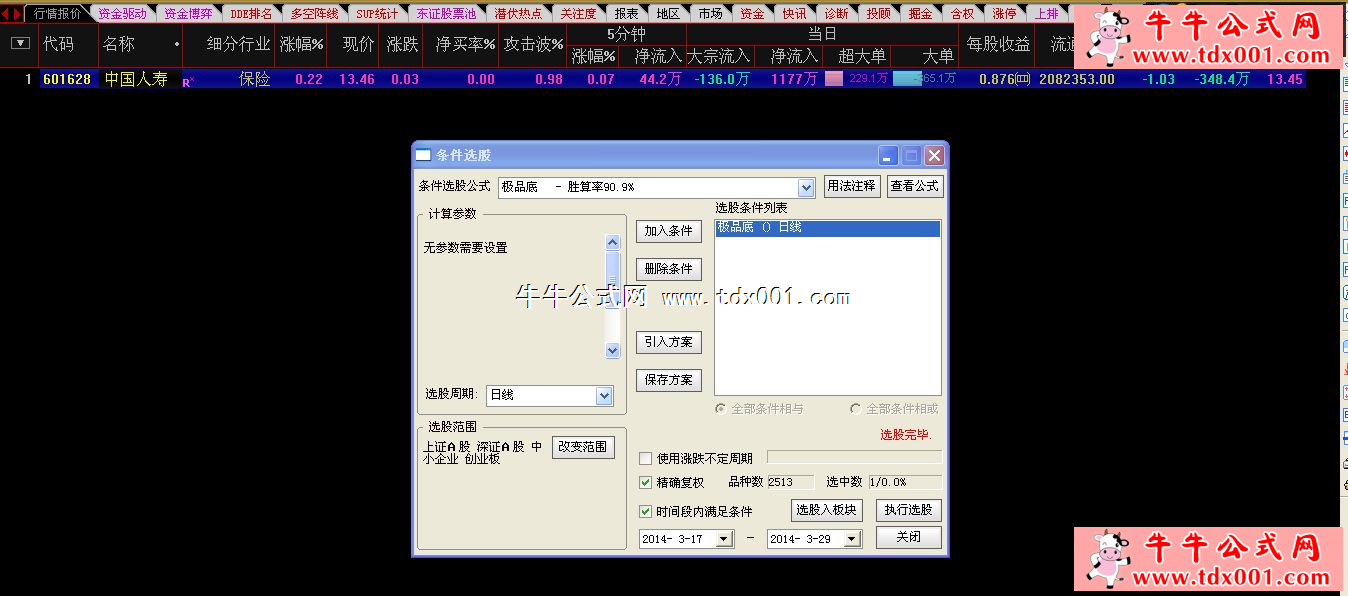This screenshot has height=596, width=1348.
Task: Click stock name 中国人寿
Action: [136, 79]
